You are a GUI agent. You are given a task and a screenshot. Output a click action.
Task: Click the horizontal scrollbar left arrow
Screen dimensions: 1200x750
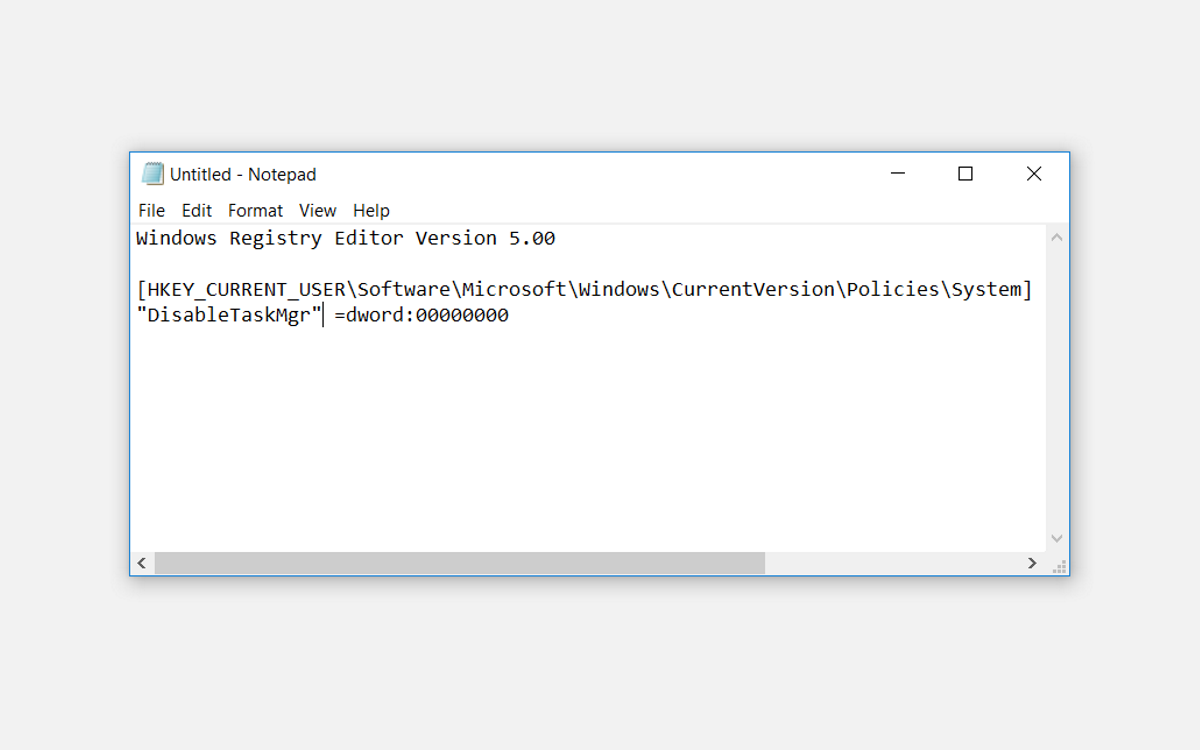tap(142, 564)
